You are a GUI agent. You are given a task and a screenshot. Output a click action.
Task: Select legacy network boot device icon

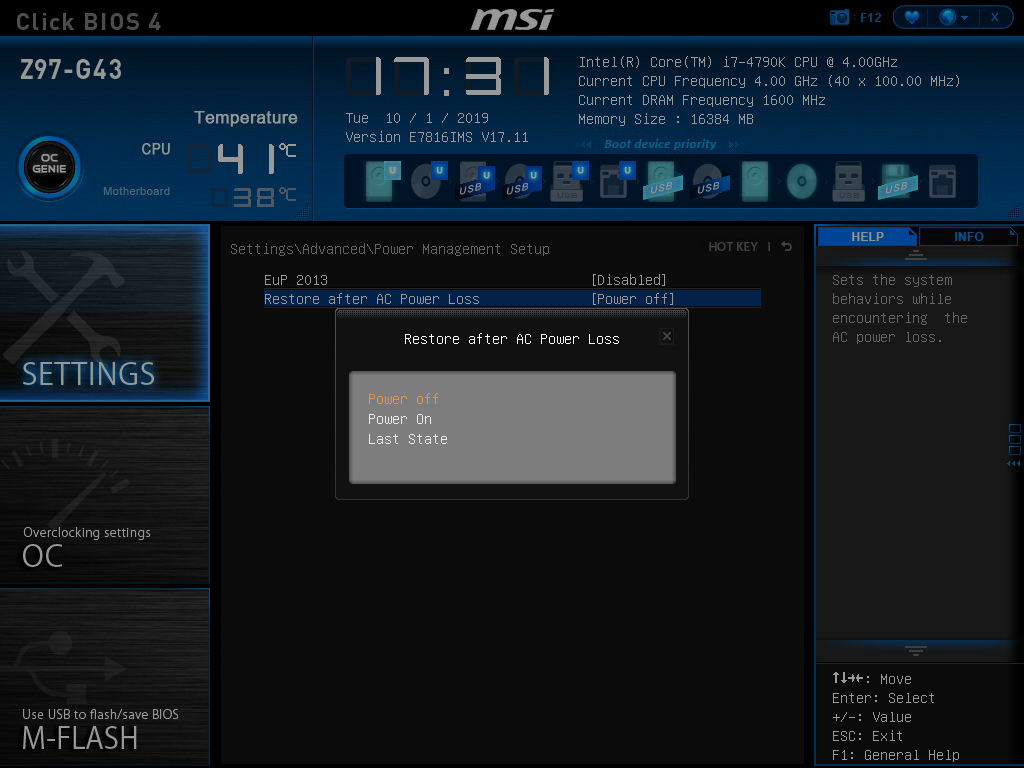point(942,180)
